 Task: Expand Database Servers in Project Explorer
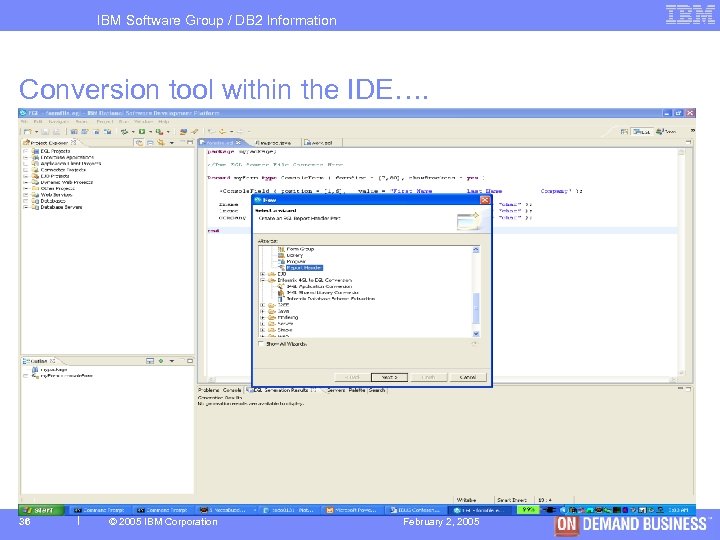click(x=26, y=207)
